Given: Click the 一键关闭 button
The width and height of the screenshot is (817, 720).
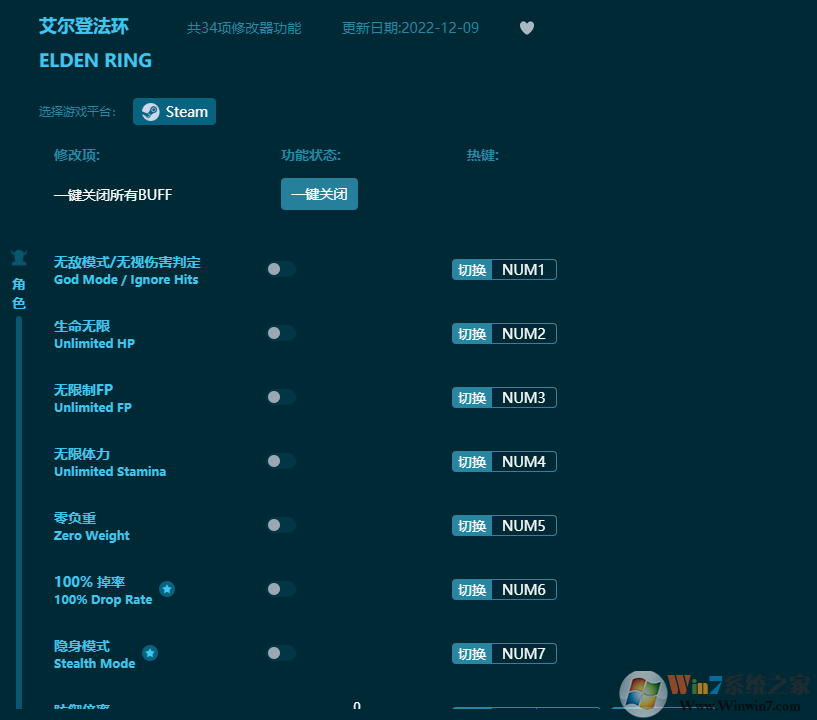Looking at the screenshot, I should (x=319, y=194).
